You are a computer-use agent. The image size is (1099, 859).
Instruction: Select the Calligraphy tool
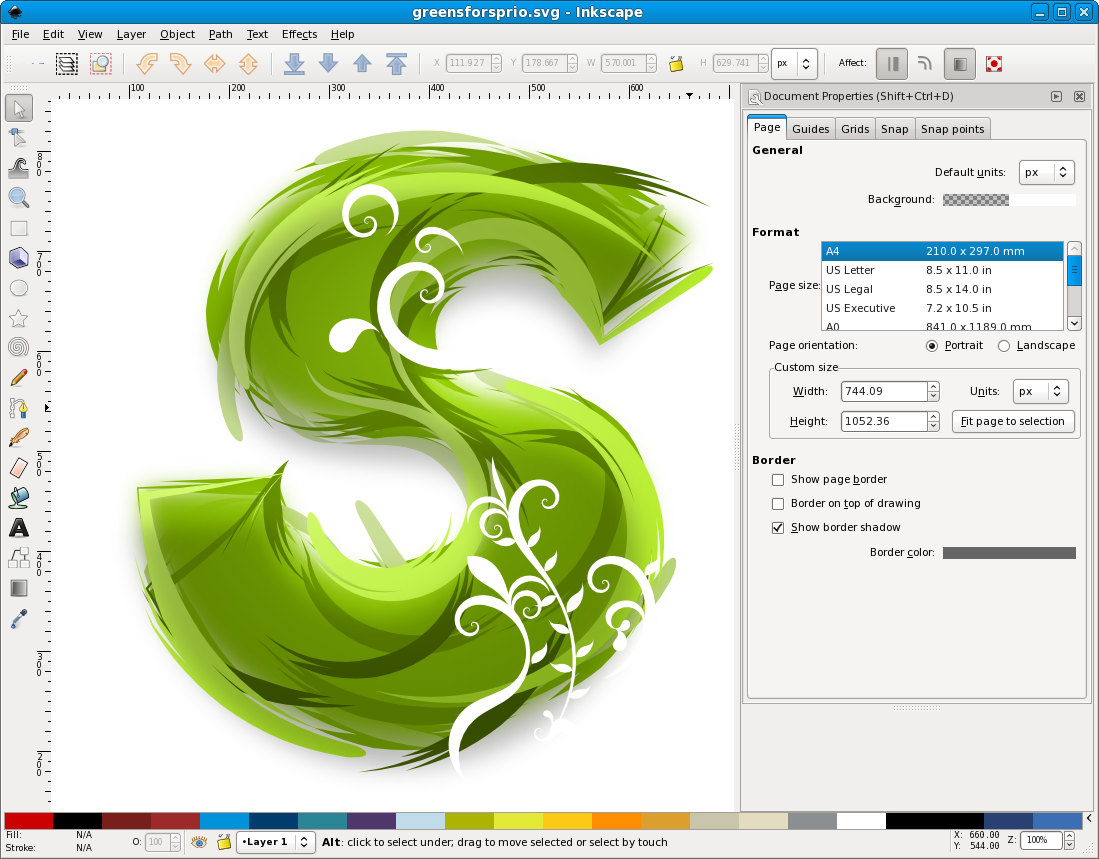[x=18, y=437]
